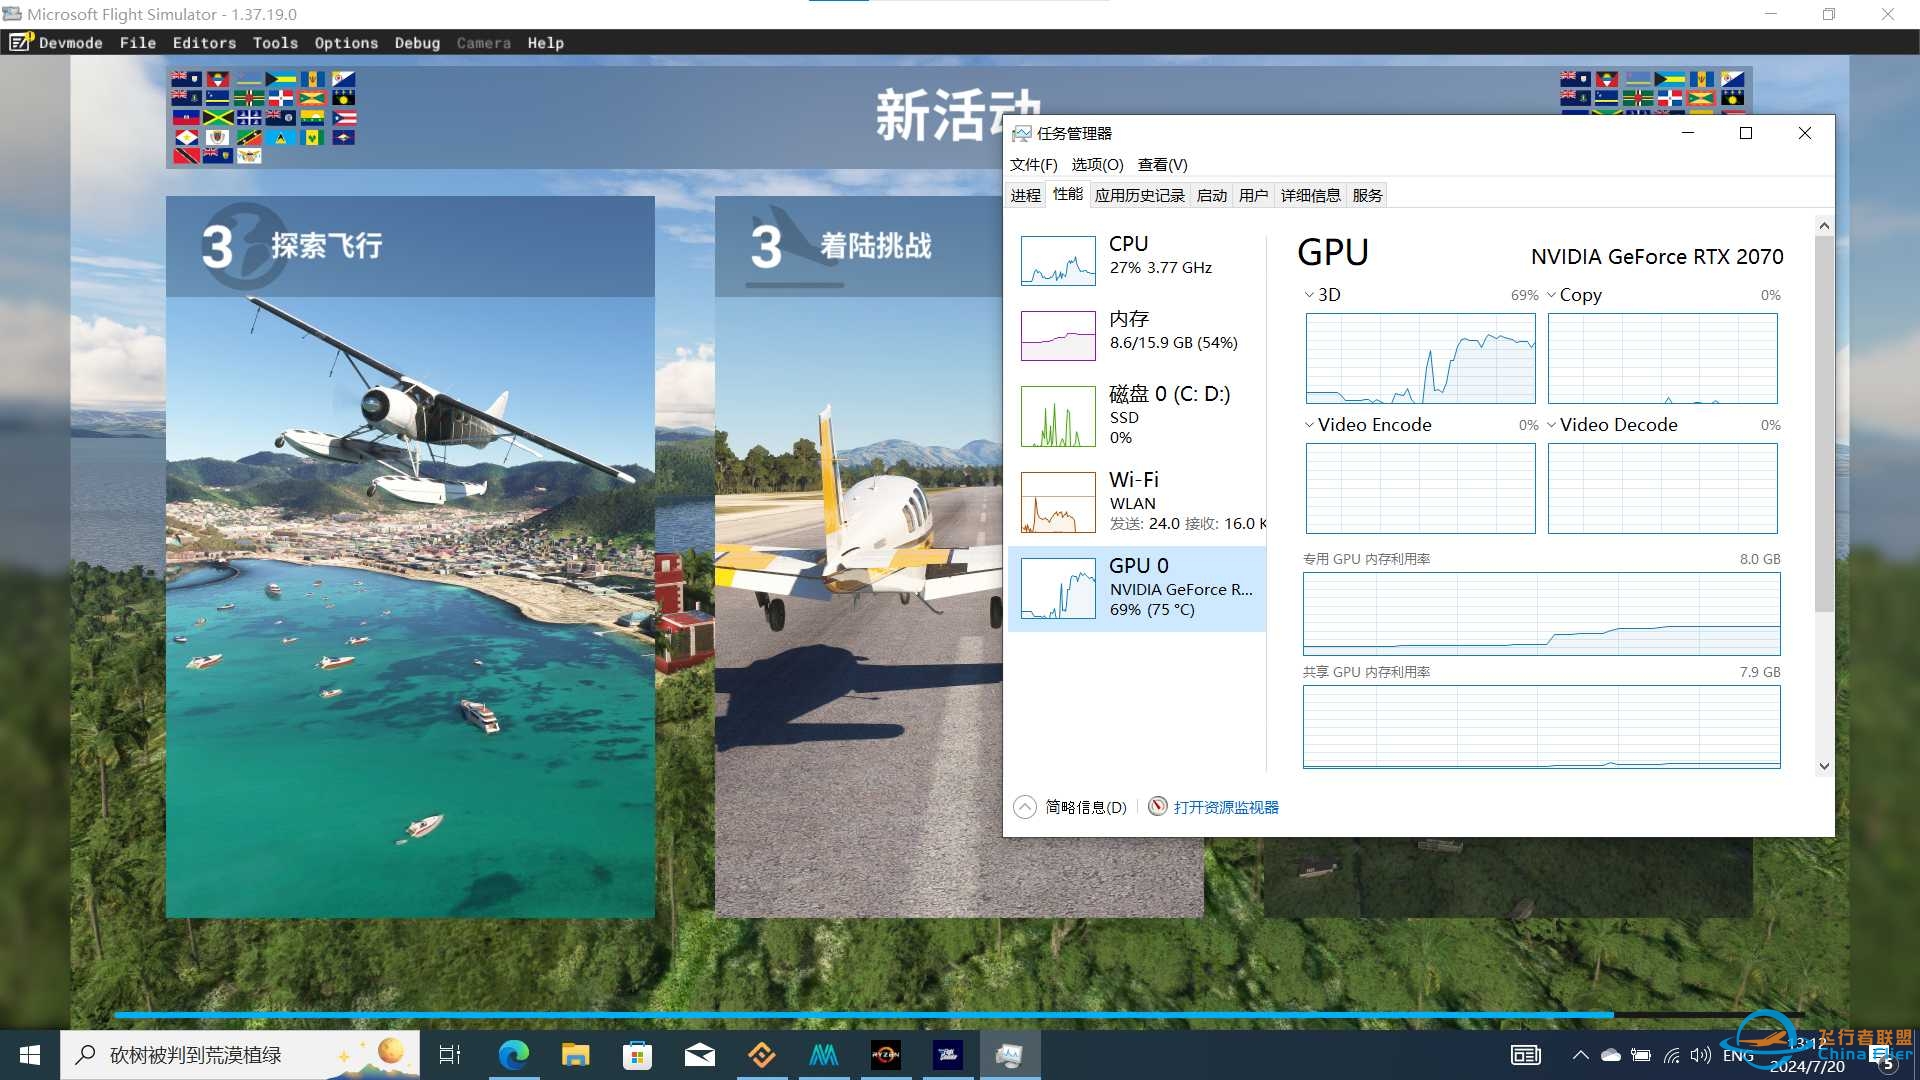The image size is (1920, 1080).
Task: Switch the ENG input language indicator
Action: pyautogui.click(x=1738, y=1055)
